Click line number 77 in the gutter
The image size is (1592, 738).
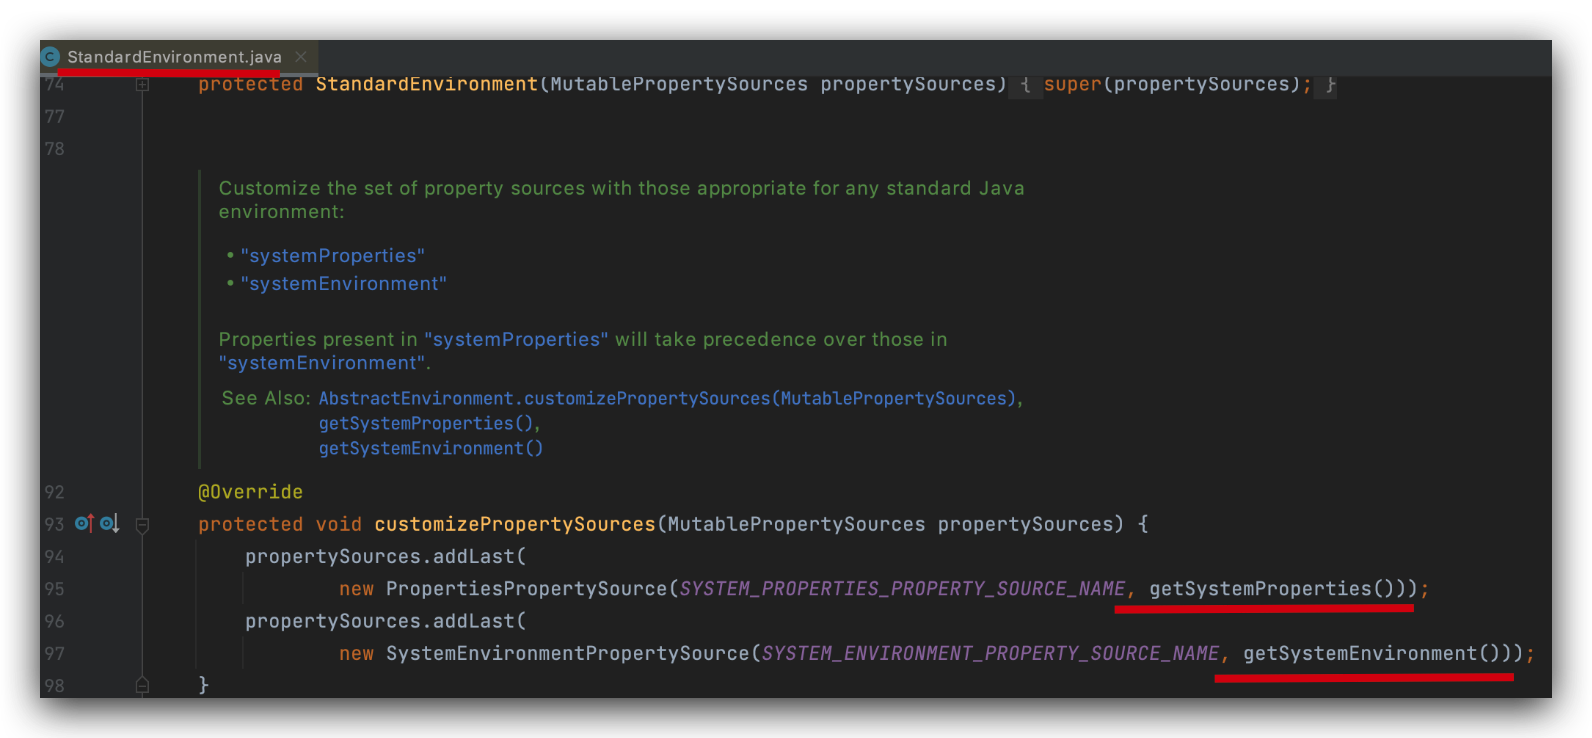tap(55, 116)
